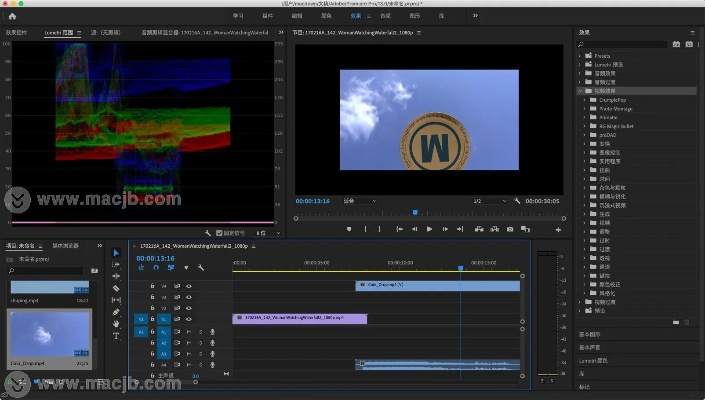Click the program monitor playhead scrubber
This screenshot has width=705, height=400.
click(415, 212)
